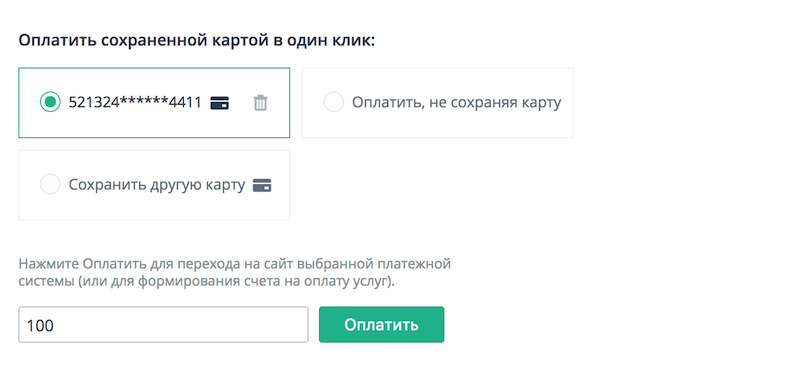Click the Оплатить, не сохраняя карту label

click(457, 103)
